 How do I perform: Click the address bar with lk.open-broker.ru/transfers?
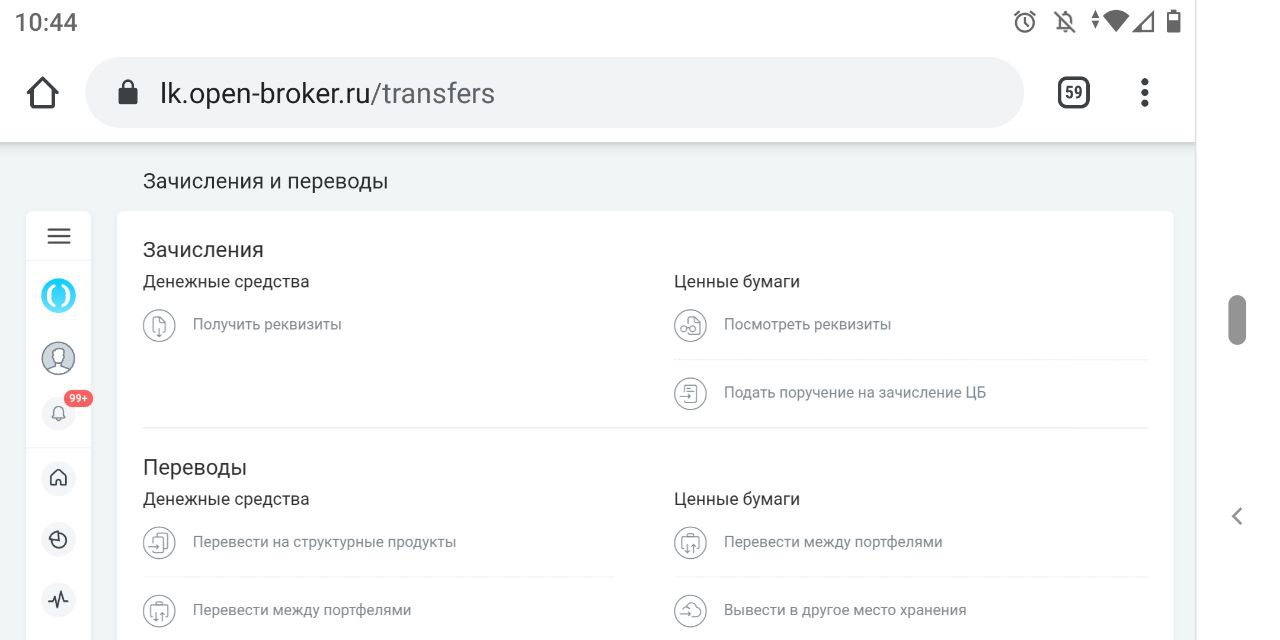point(554,93)
